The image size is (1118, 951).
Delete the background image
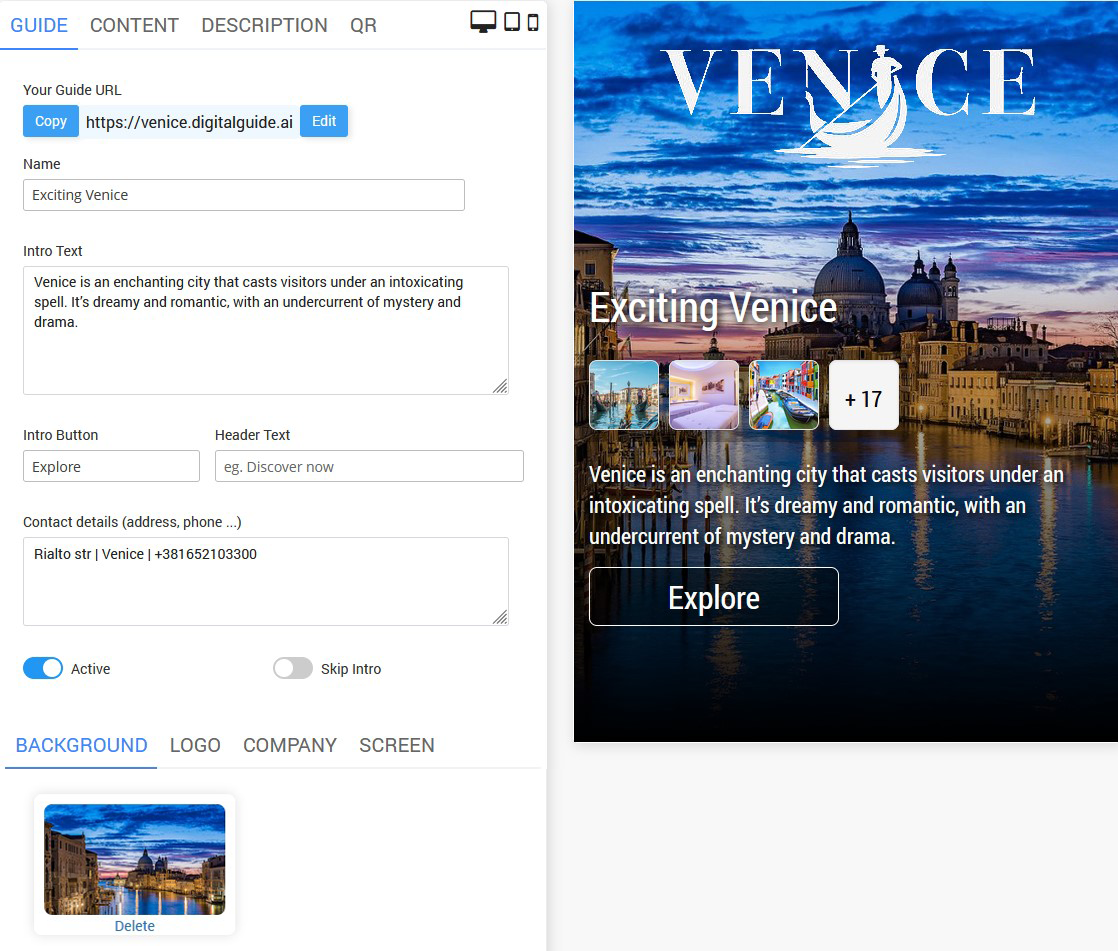pyautogui.click(x=134, y=926)
